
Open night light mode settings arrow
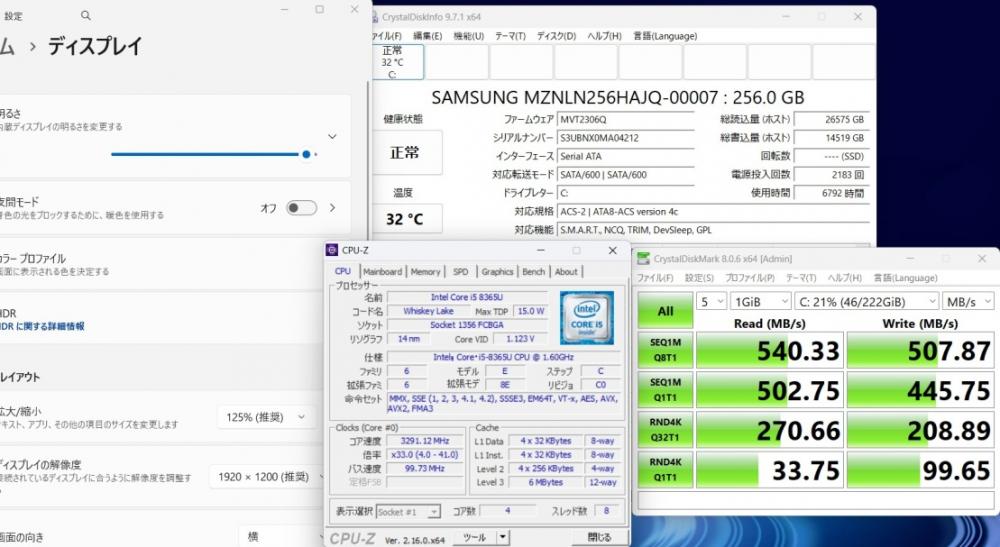tap(332, 208)
